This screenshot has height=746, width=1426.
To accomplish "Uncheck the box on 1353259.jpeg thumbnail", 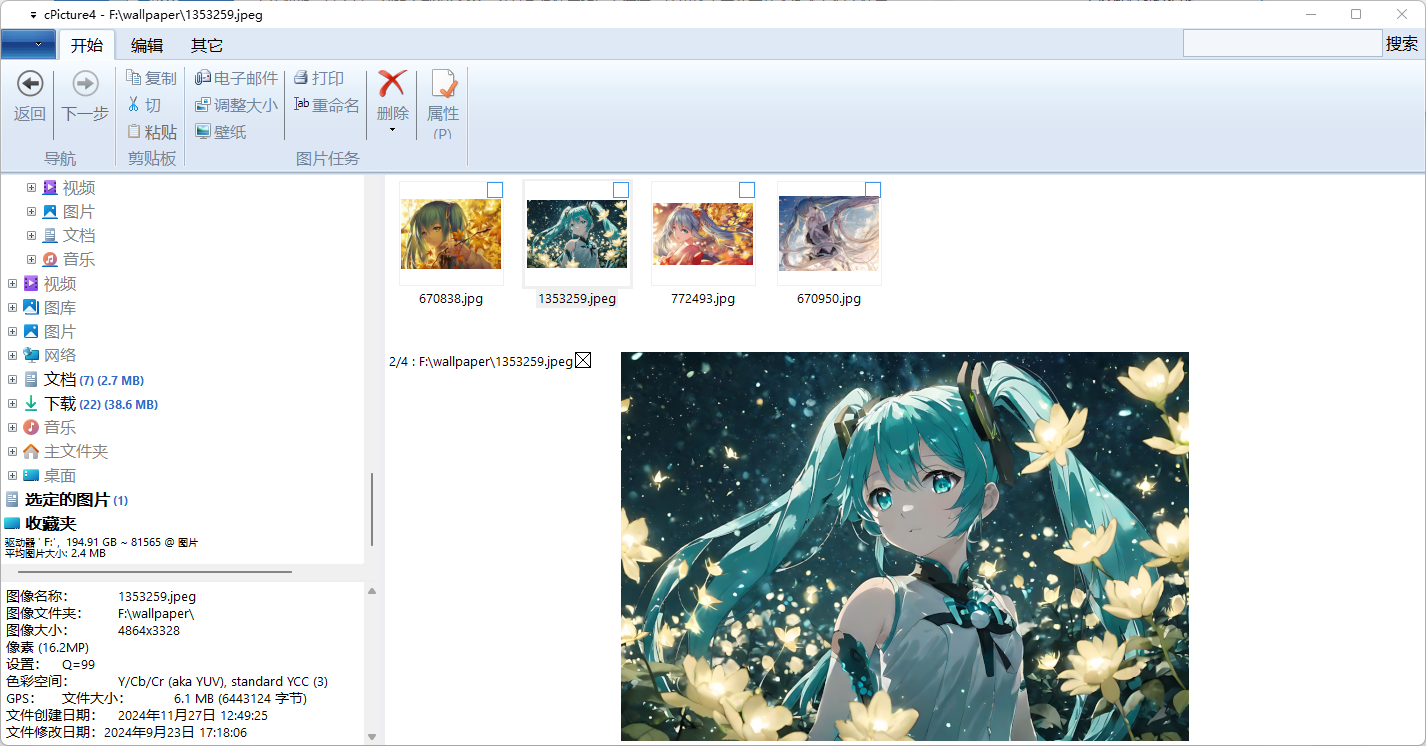I will click(620, 189).
